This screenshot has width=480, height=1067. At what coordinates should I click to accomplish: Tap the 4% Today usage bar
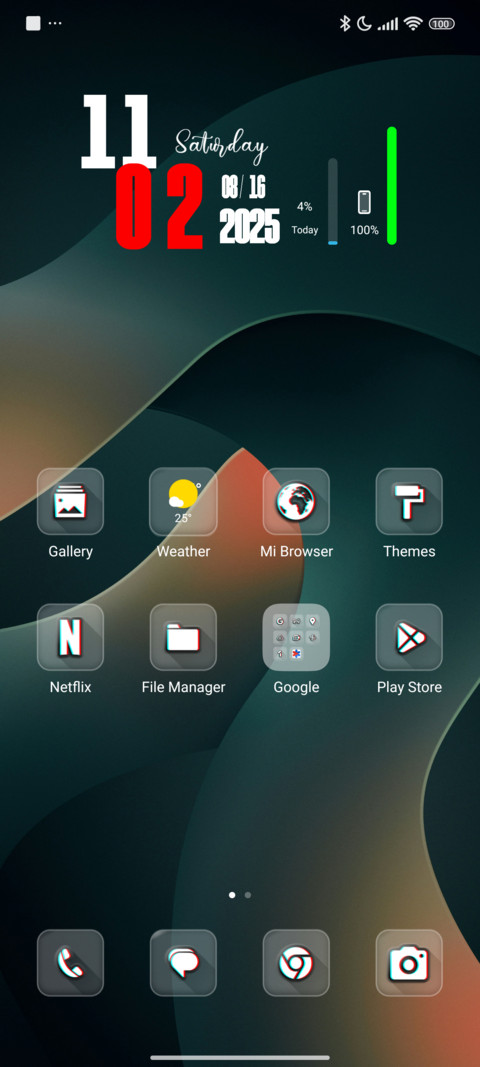(333, 201)
